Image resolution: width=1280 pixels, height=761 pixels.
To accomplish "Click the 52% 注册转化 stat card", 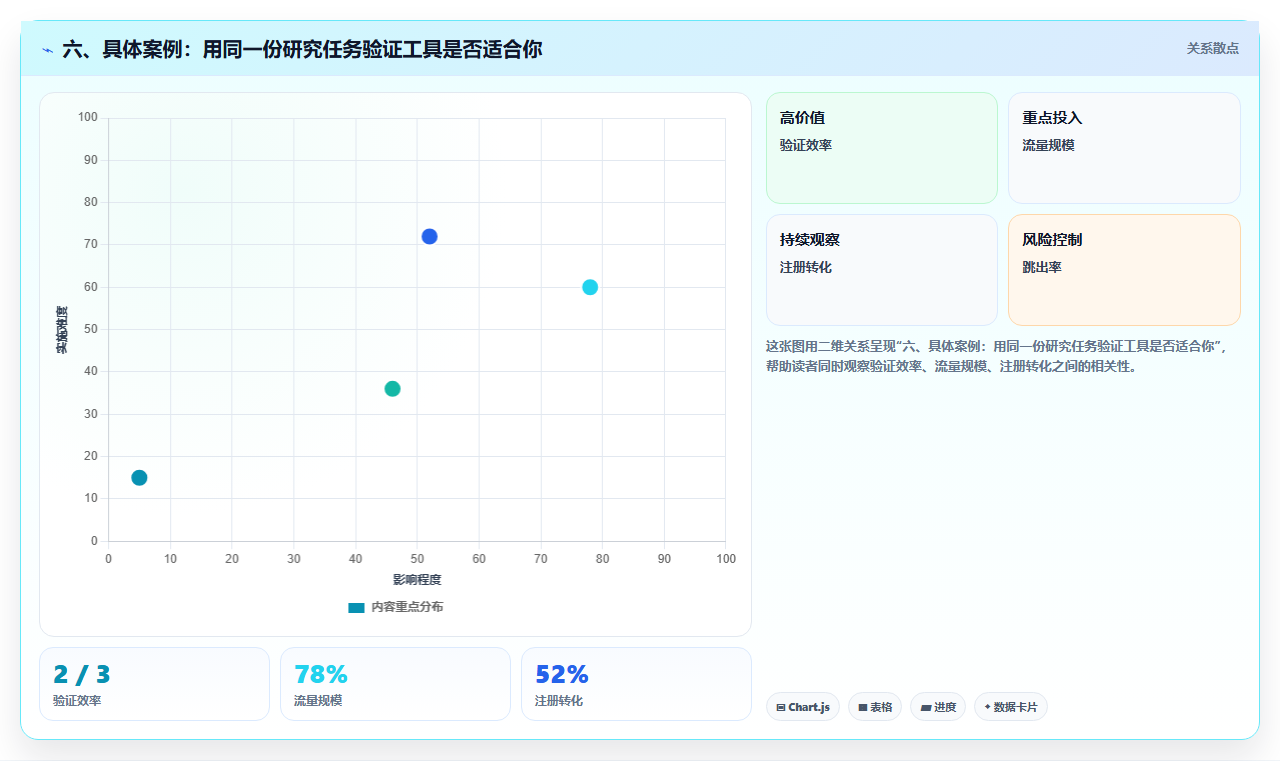I will pos(636,684).
